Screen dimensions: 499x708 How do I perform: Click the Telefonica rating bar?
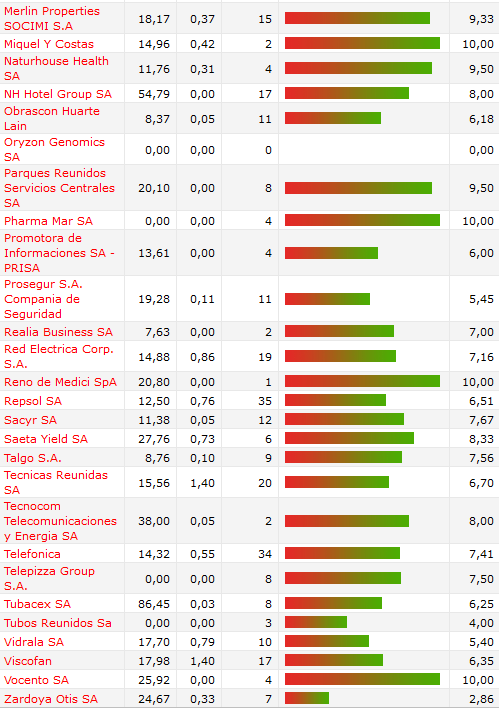(342, 553)
